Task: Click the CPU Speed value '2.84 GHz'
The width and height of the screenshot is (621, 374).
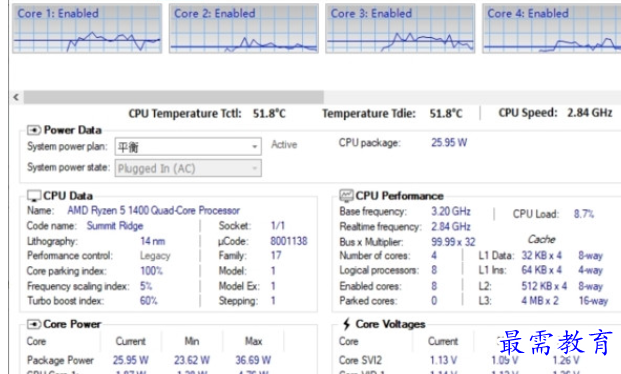Action: [590, 113]
